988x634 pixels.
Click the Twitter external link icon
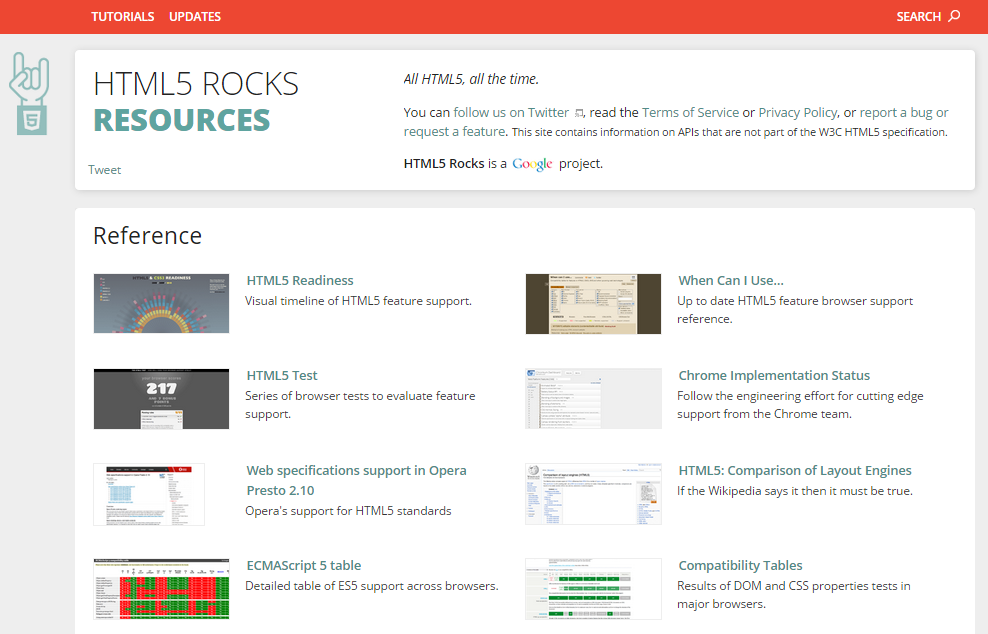point(578,113)
